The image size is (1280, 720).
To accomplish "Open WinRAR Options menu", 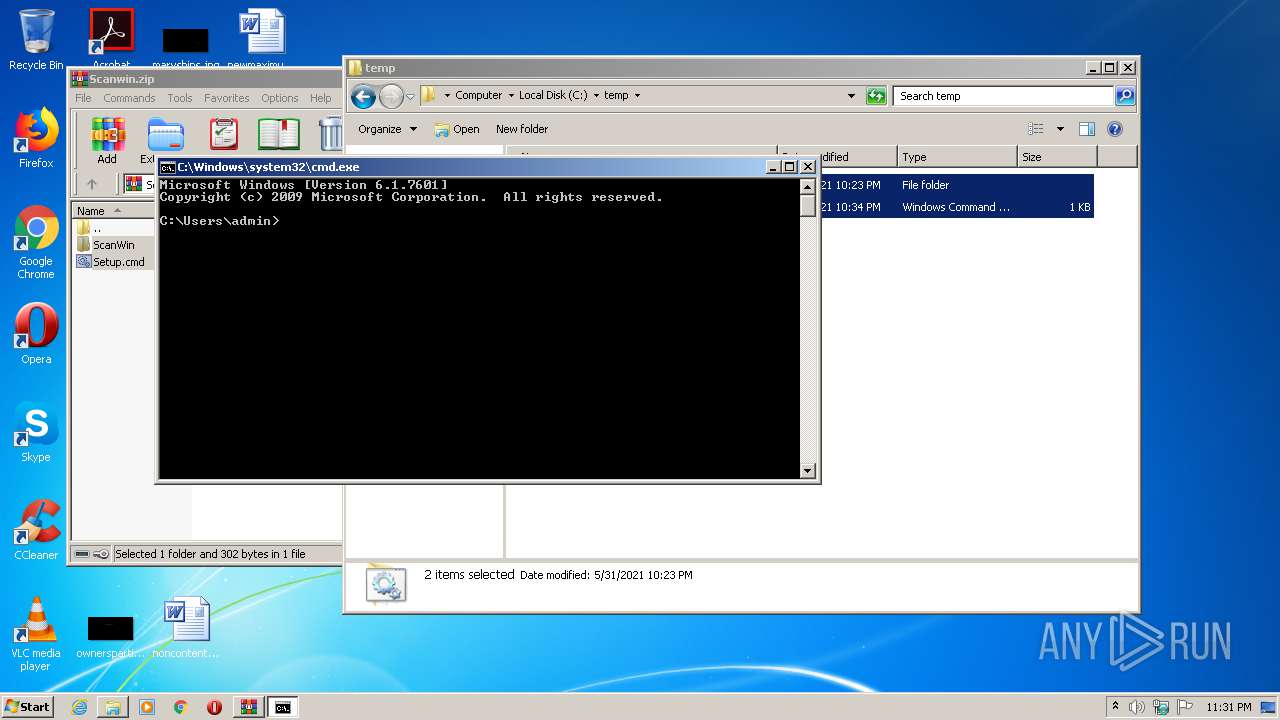I will pos(280,98).
